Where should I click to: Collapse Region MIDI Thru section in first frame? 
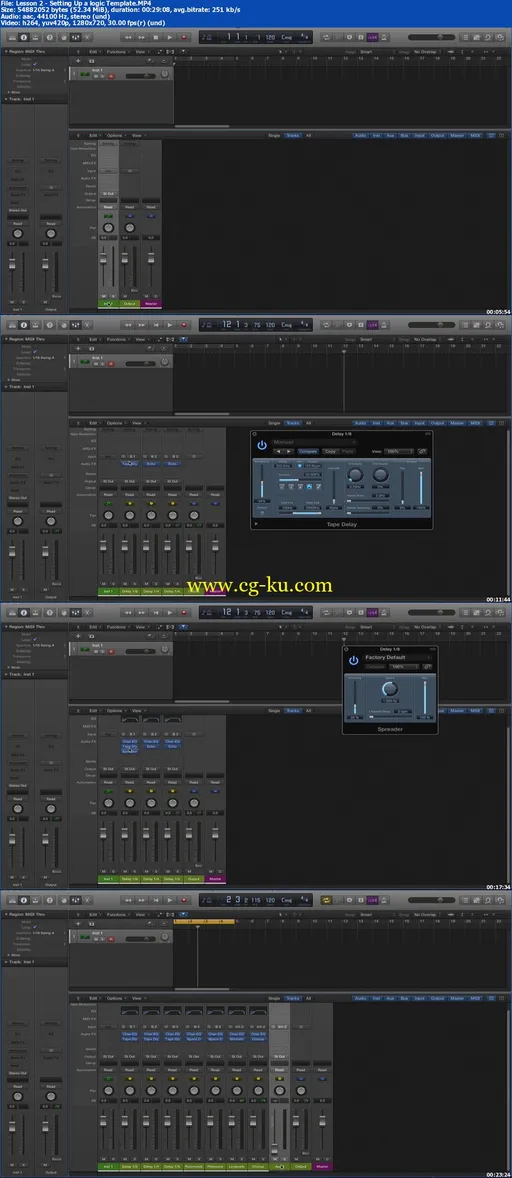tap(6, 52)
